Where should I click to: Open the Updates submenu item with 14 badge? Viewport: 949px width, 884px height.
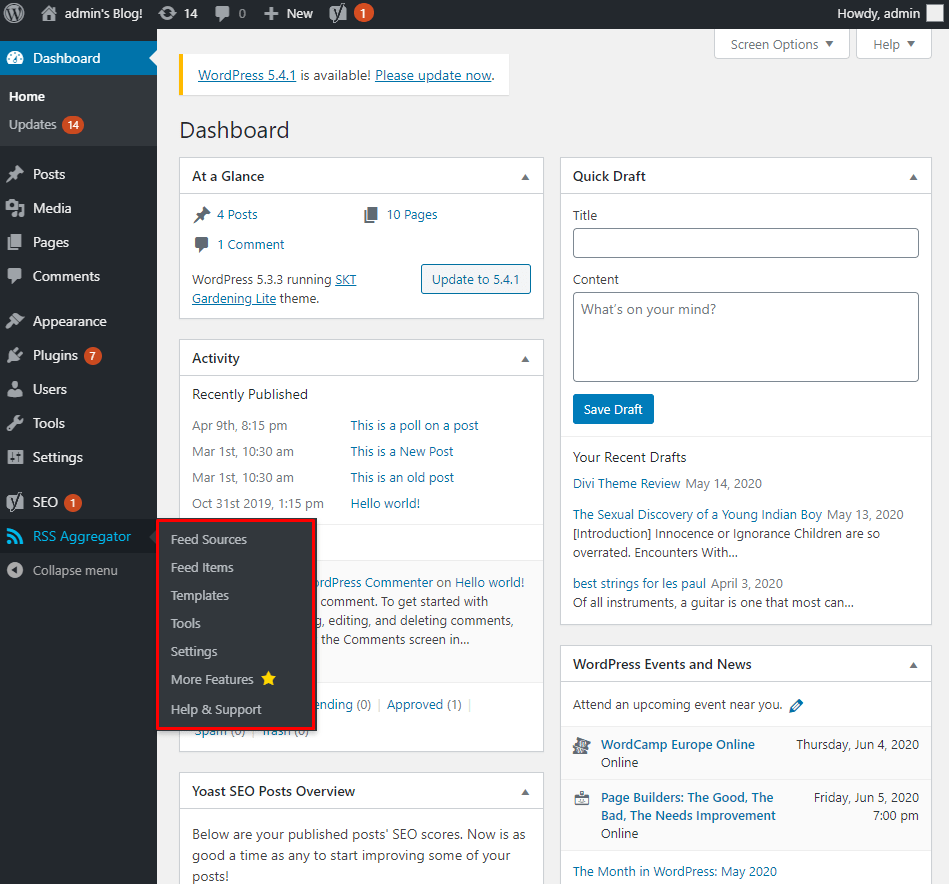46,125
